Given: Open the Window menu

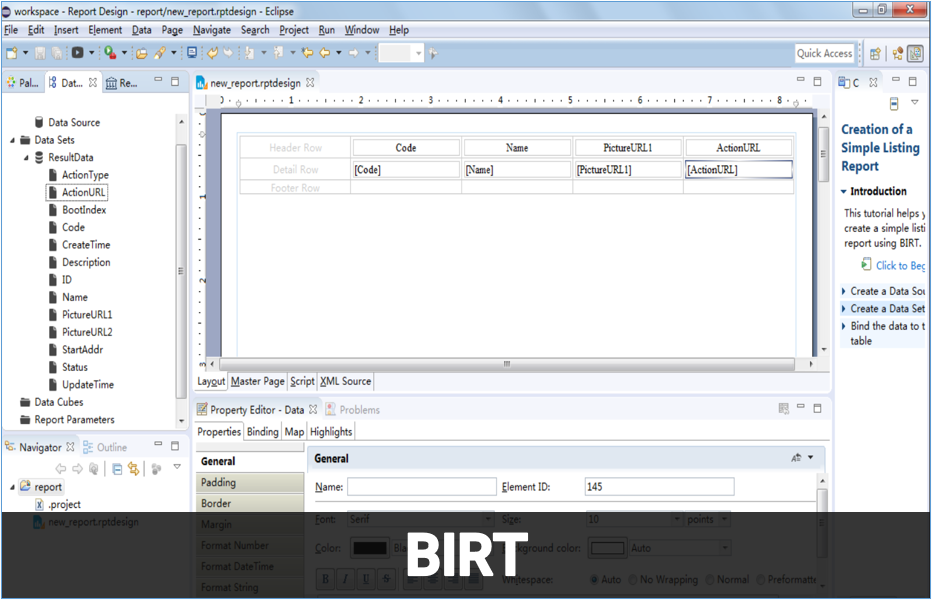Looking at the screenshot, I should pos(361,30).
